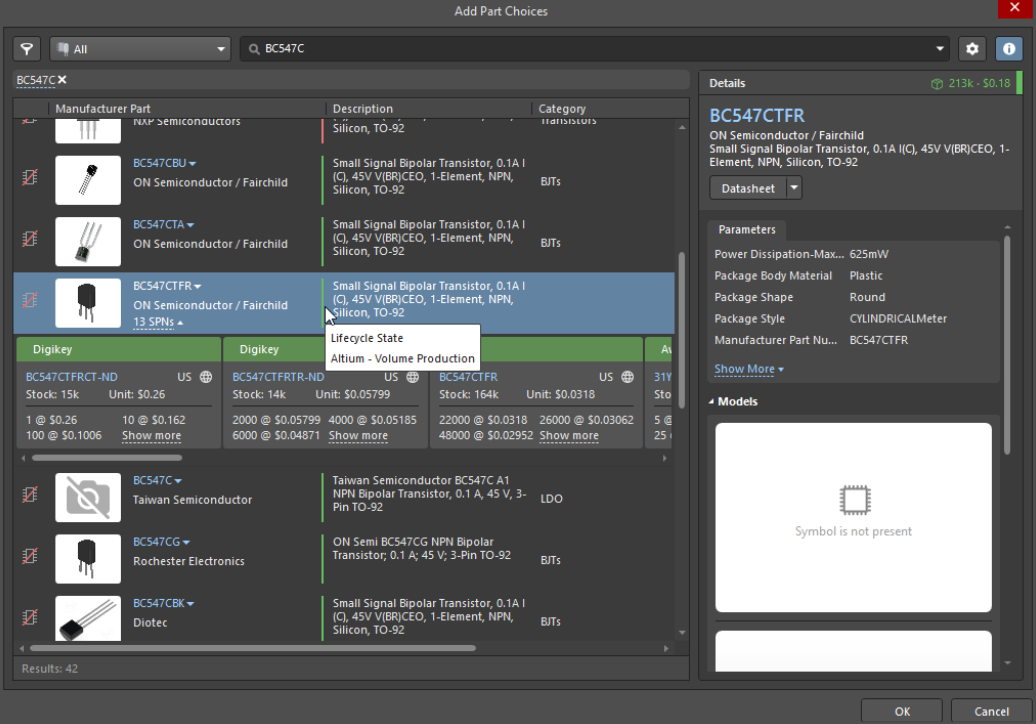
Task: Select the Parameters tab
Action: (747, 230)
